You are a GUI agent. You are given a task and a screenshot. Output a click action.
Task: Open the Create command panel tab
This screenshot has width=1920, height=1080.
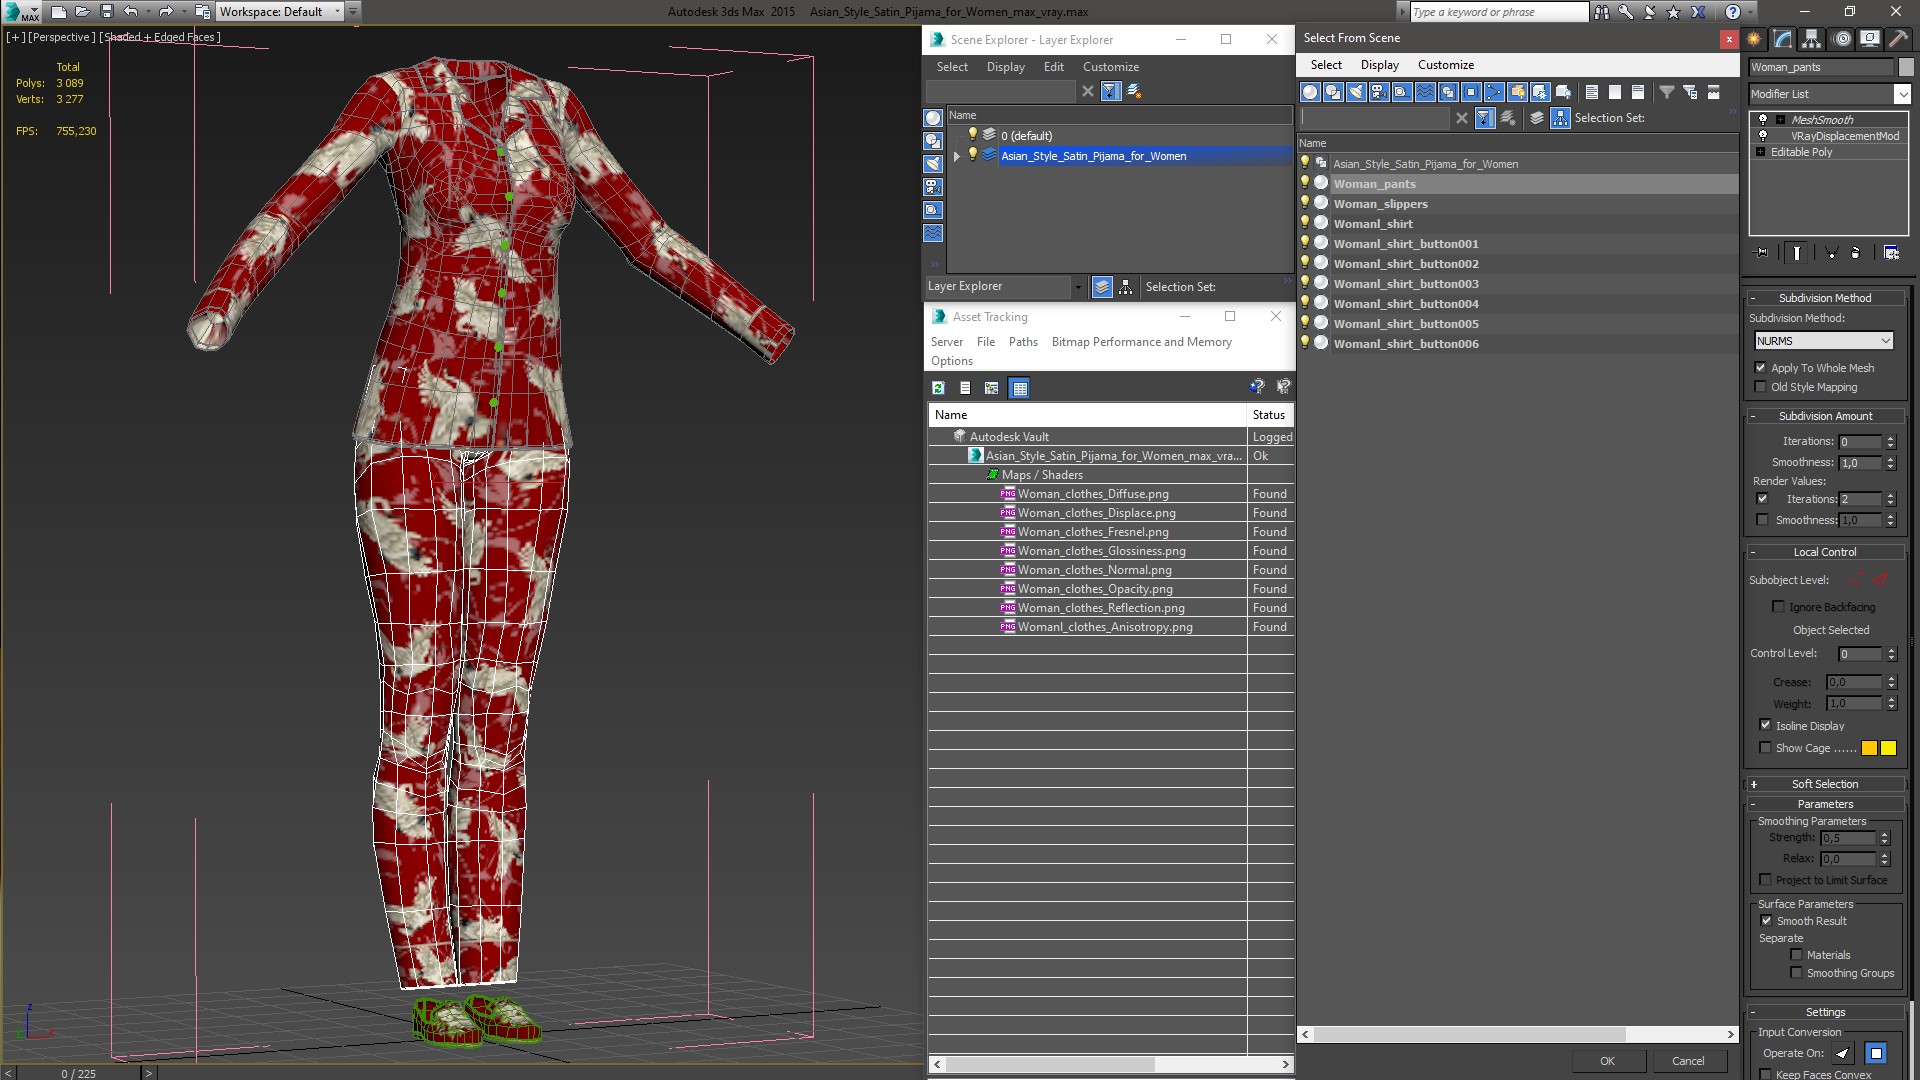[1754, 39]
